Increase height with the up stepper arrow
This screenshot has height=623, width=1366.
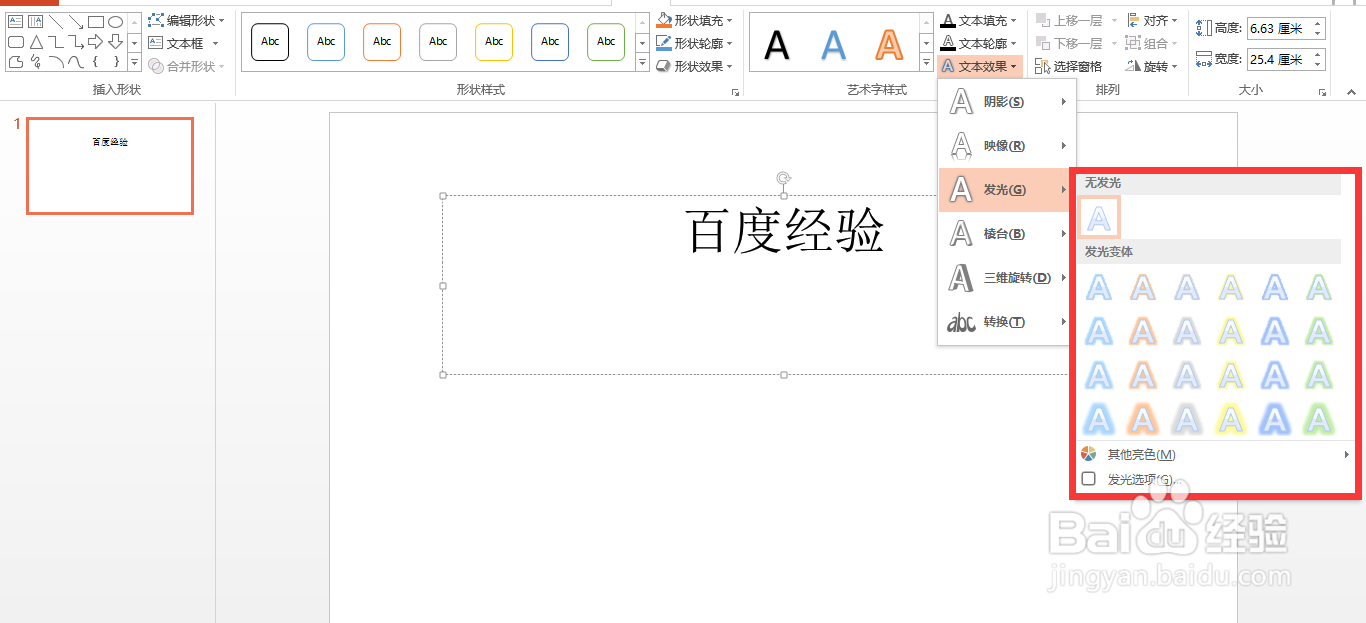1319,23
